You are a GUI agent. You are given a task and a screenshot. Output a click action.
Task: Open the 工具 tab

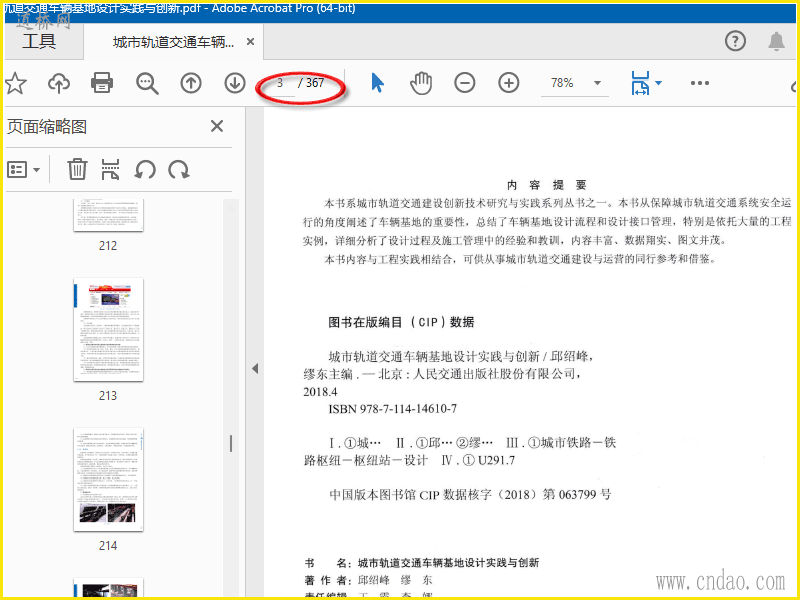click(x=39, y=41)
